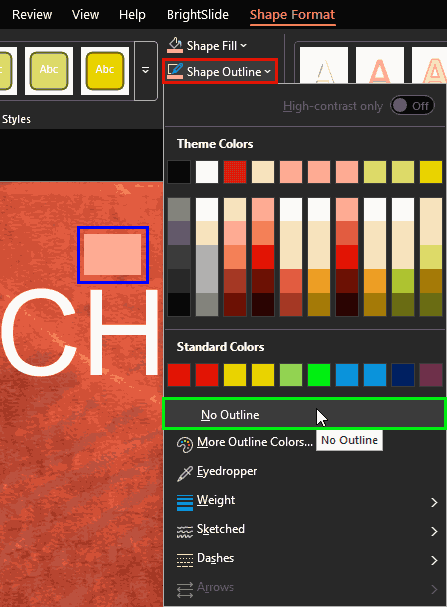This screenshot has width=447, height=607.
Task: Open the View ribbon tab
Action: 85,15
